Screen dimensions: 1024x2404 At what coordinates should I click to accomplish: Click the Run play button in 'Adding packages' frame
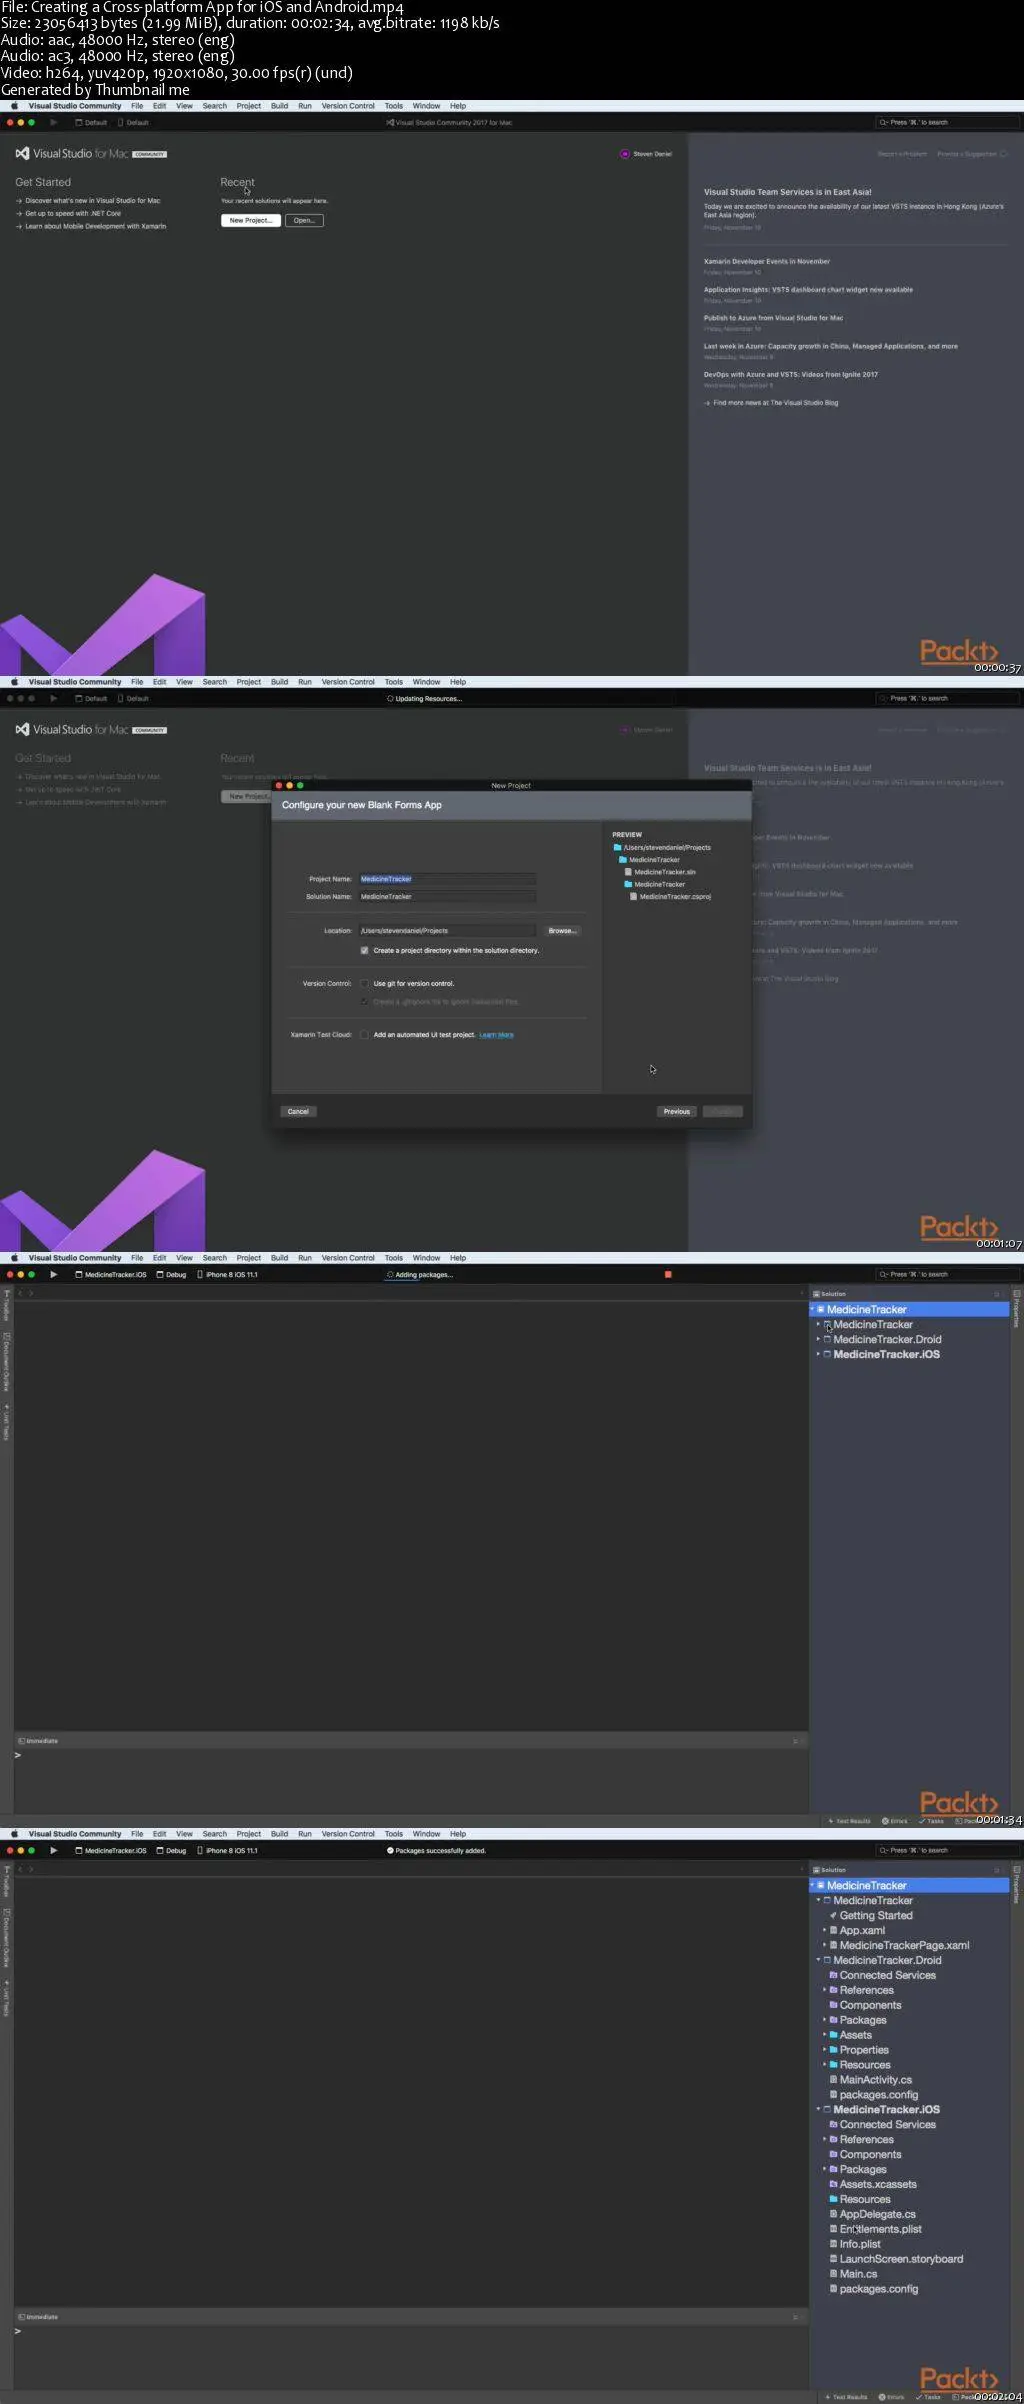tap(54, 1274)
